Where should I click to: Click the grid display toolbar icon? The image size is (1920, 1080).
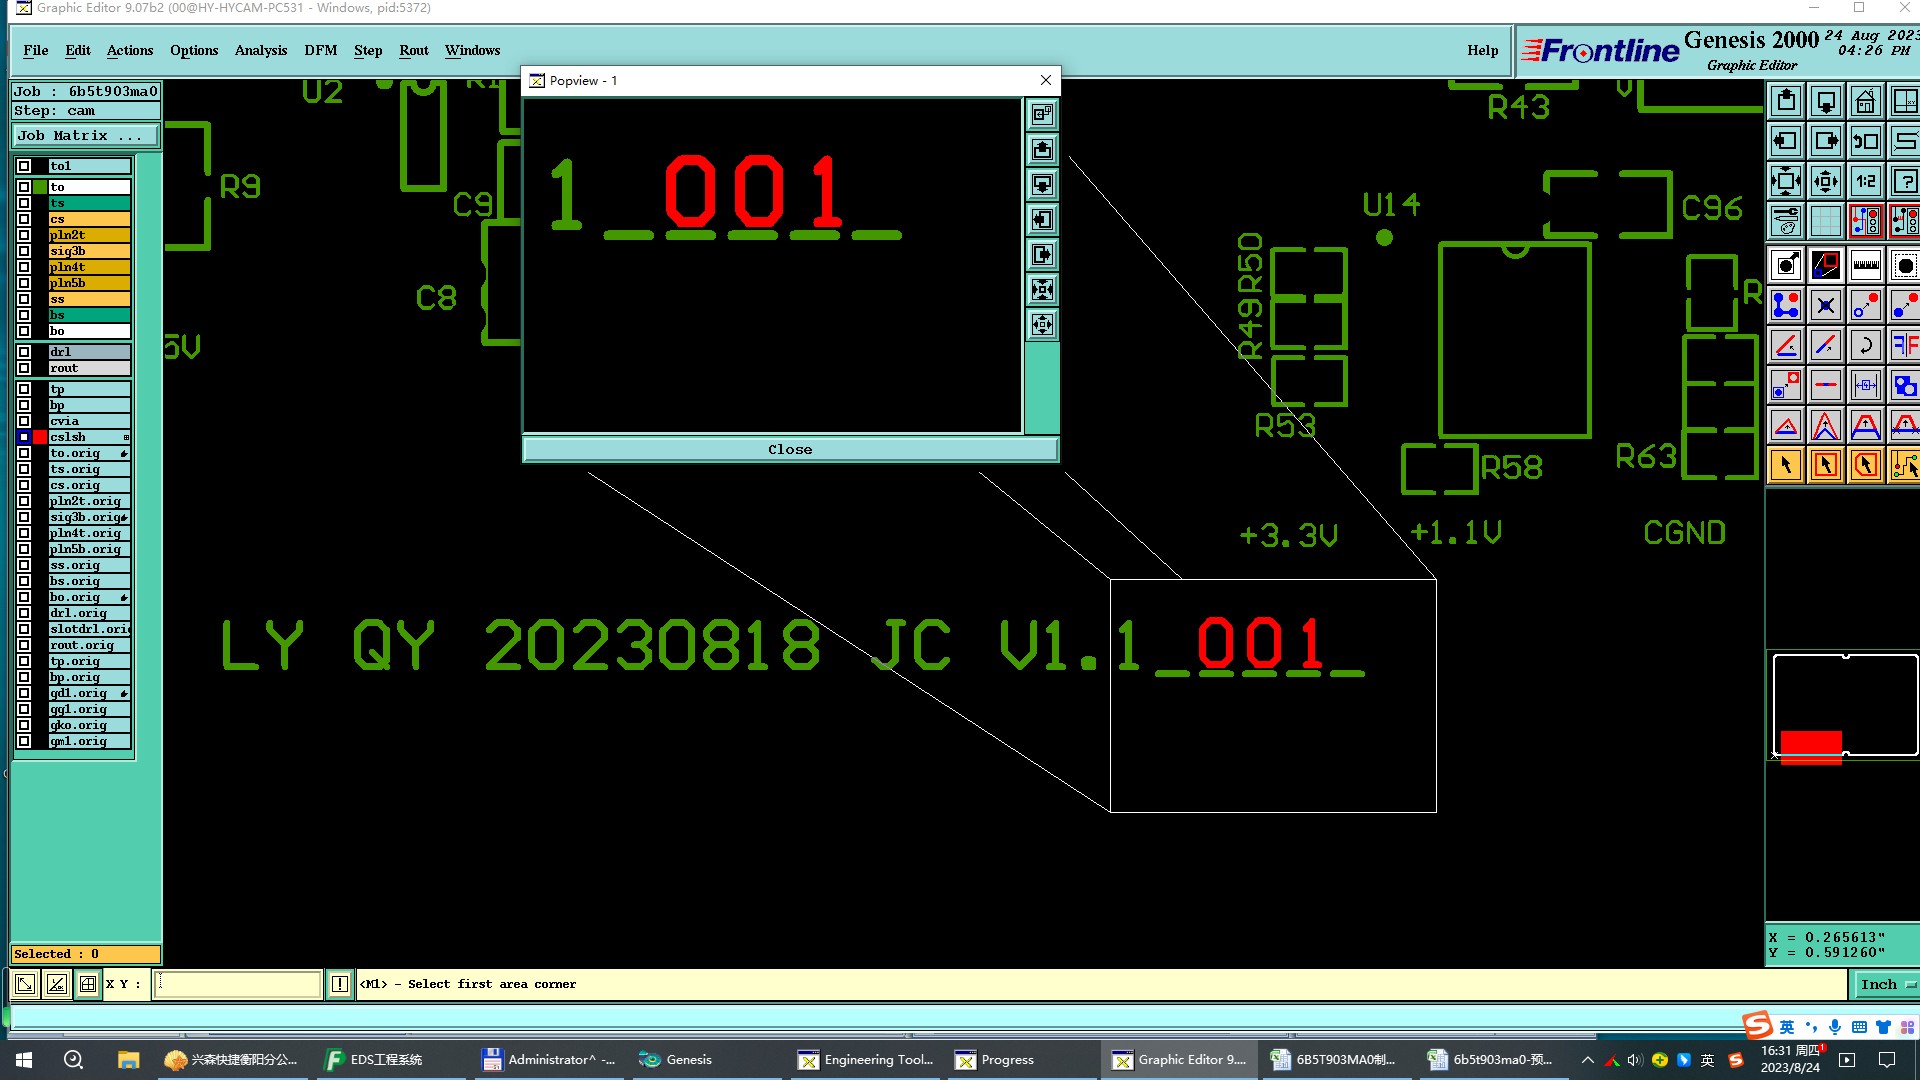click(1825, 221)
